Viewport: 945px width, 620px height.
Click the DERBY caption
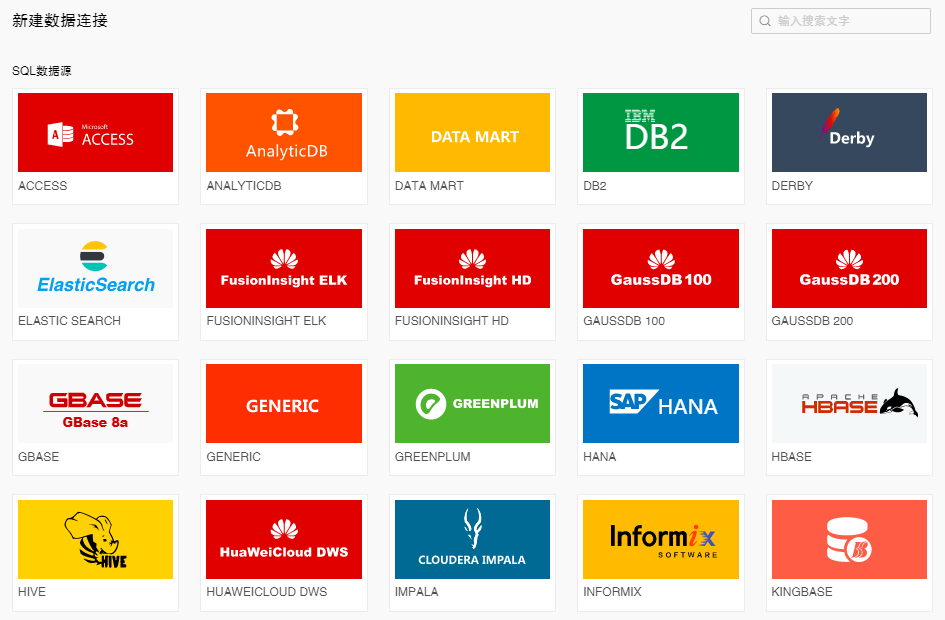pyautogui.click(x=792, y=186)
